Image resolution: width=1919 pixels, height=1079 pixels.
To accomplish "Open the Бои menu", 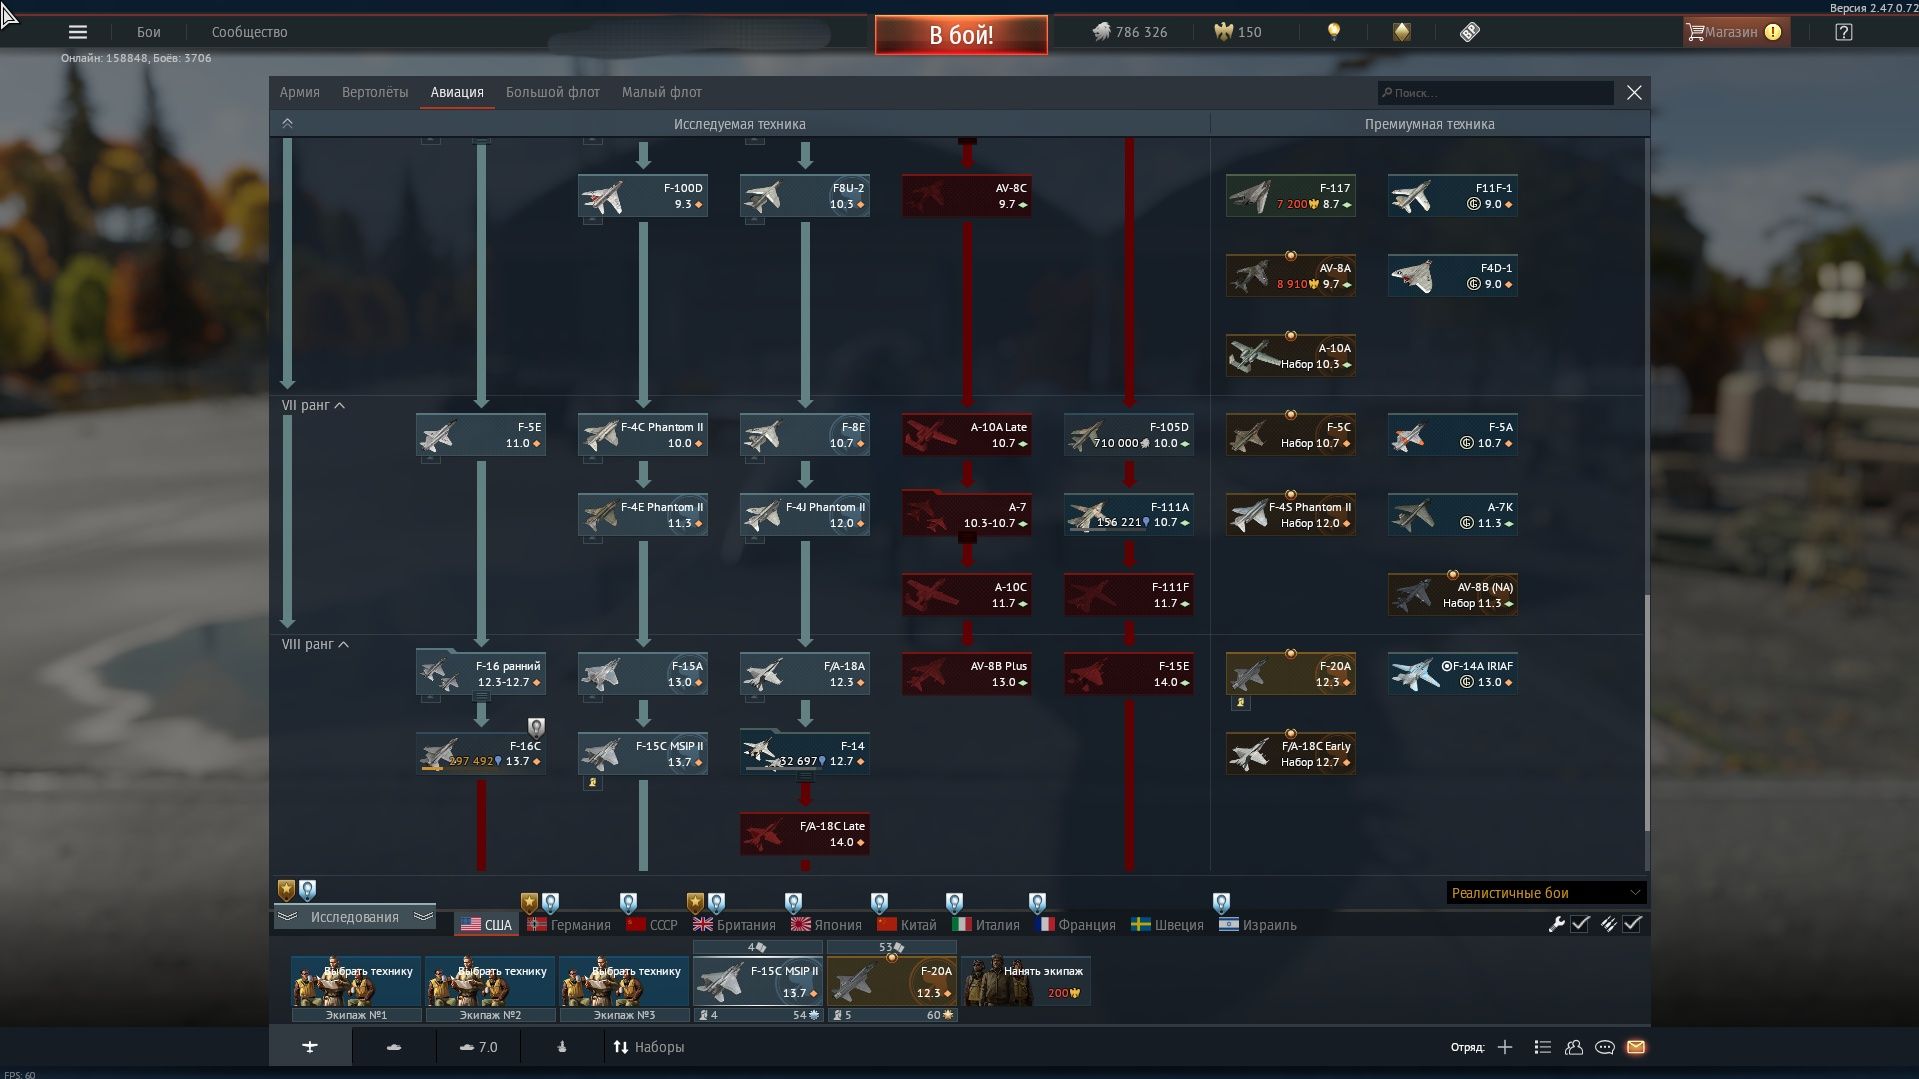I will [x=149, y=32].
